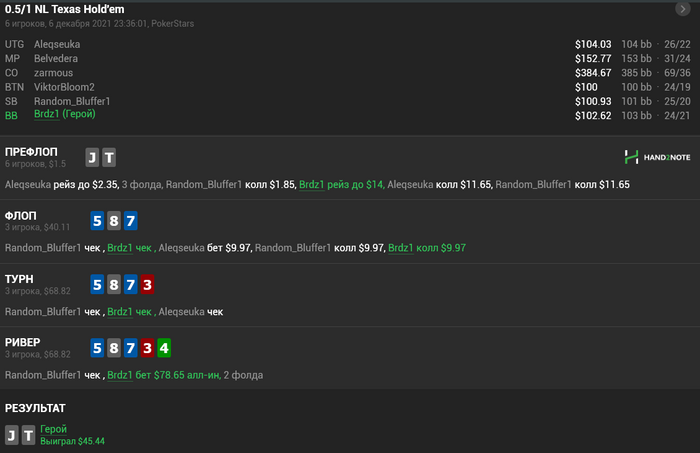
Task: Click the 69/36 stats for zarmous
Action: pyautogui.click(x=677, y=73)
